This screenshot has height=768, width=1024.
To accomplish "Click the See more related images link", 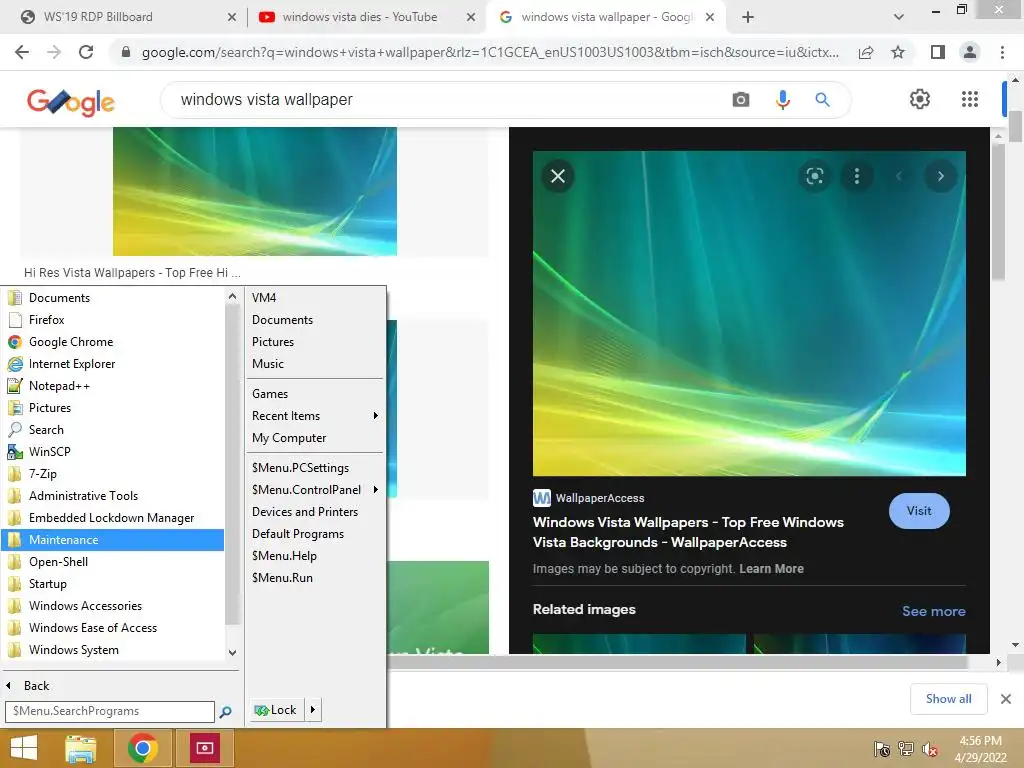I will coord(933,611).
